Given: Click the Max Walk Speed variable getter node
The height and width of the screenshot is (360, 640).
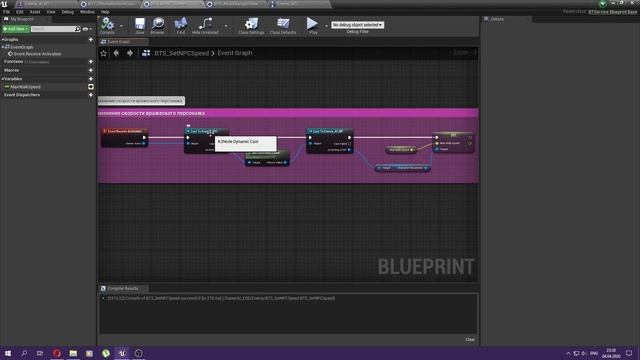Looking at the screenshot, I should 400,150.
